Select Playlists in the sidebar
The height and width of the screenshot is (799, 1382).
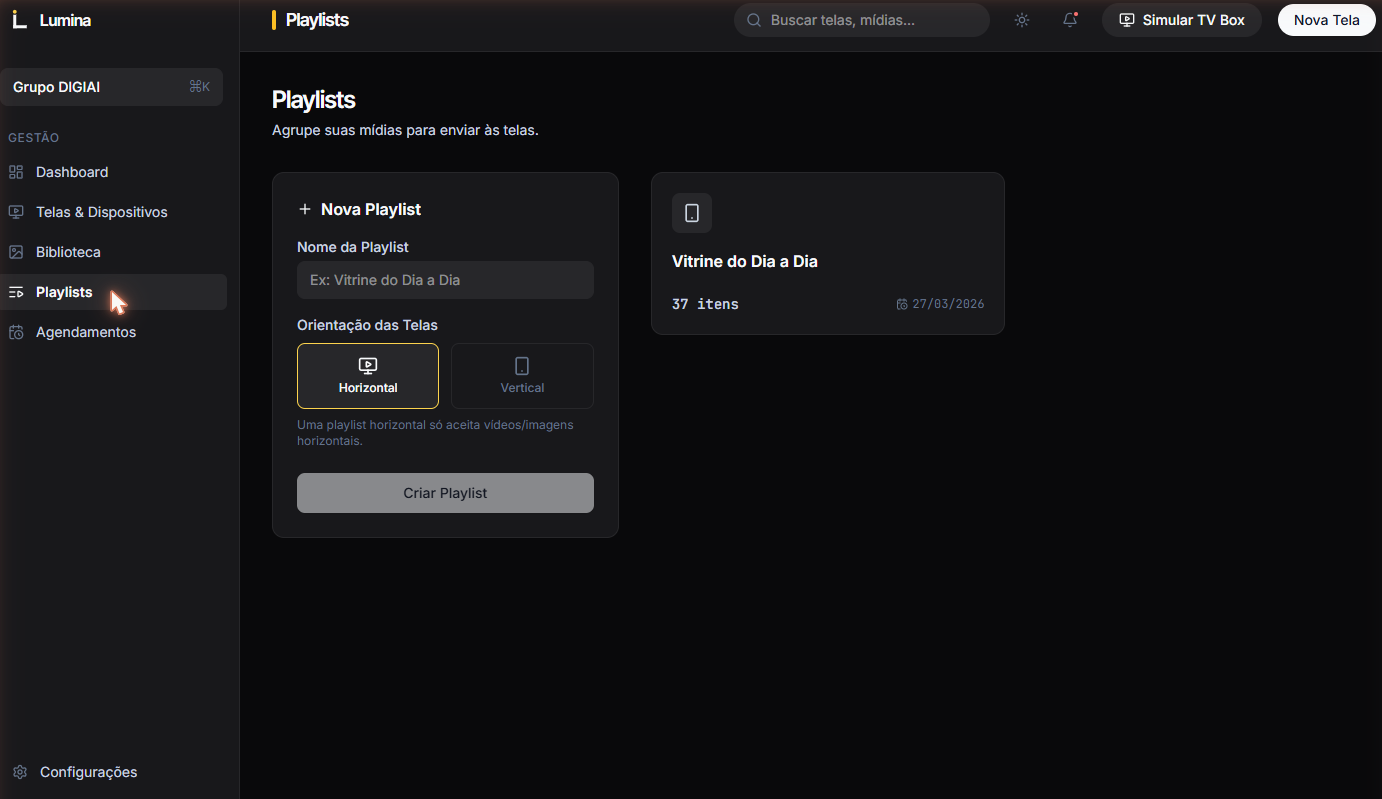[114, 292]
